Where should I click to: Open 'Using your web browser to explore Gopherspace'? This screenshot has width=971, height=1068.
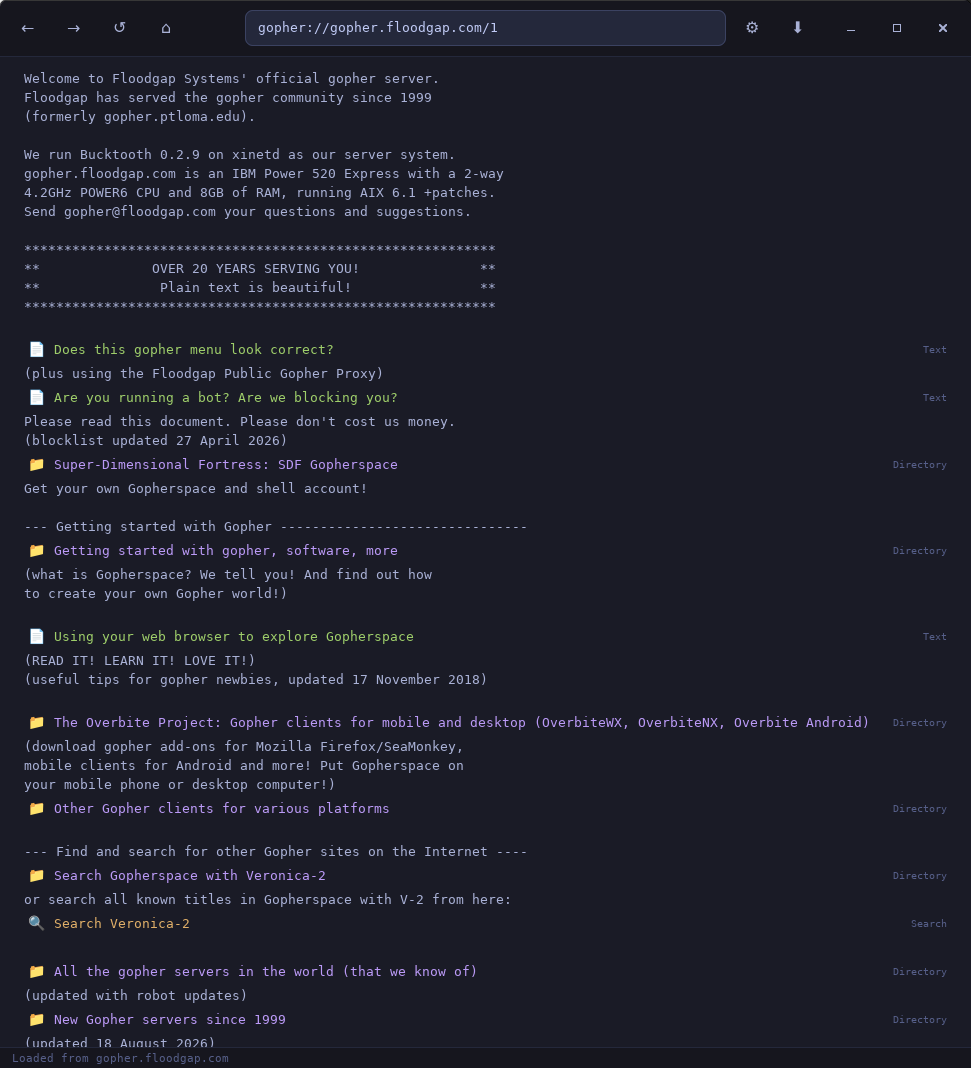pyautogui.click(x=234, y=636)
